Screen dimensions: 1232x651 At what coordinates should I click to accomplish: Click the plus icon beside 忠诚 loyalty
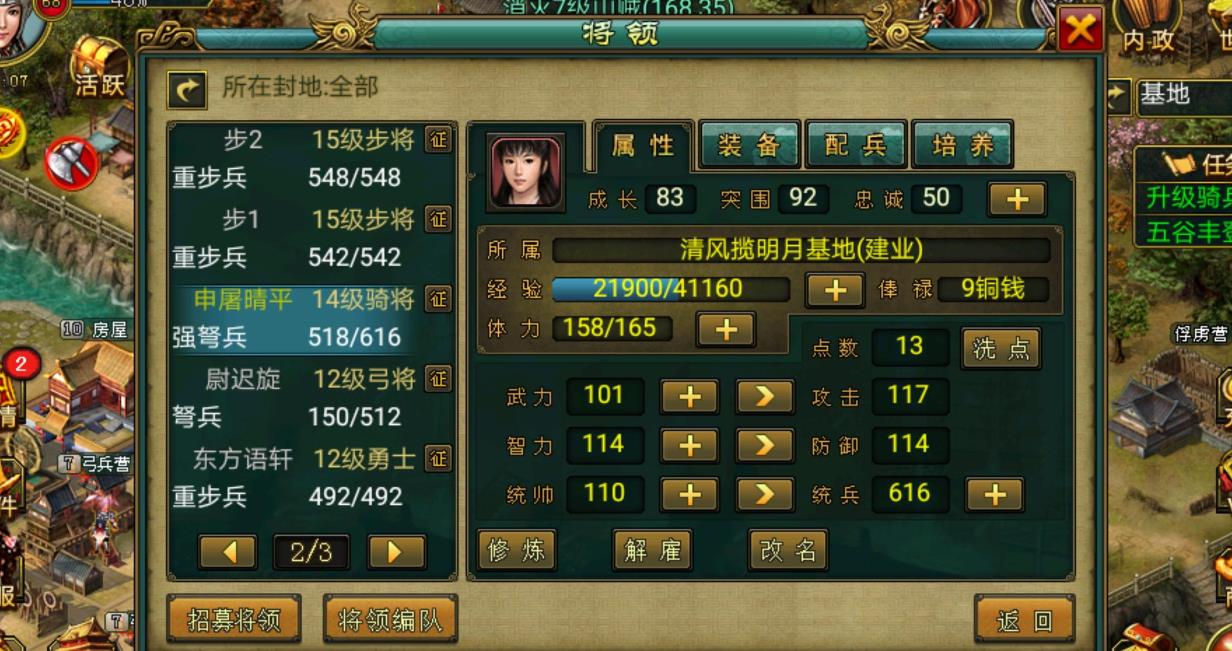[1016, 198]
